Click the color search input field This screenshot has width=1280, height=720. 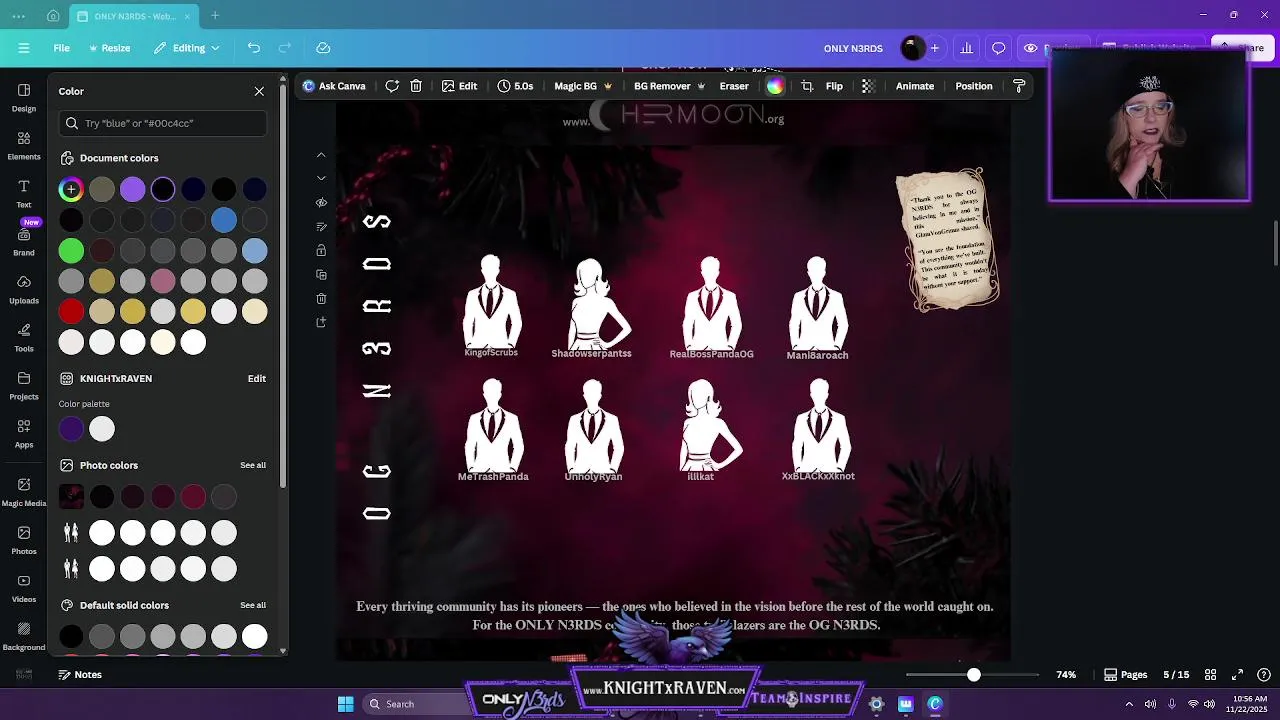tap(163, 123)
